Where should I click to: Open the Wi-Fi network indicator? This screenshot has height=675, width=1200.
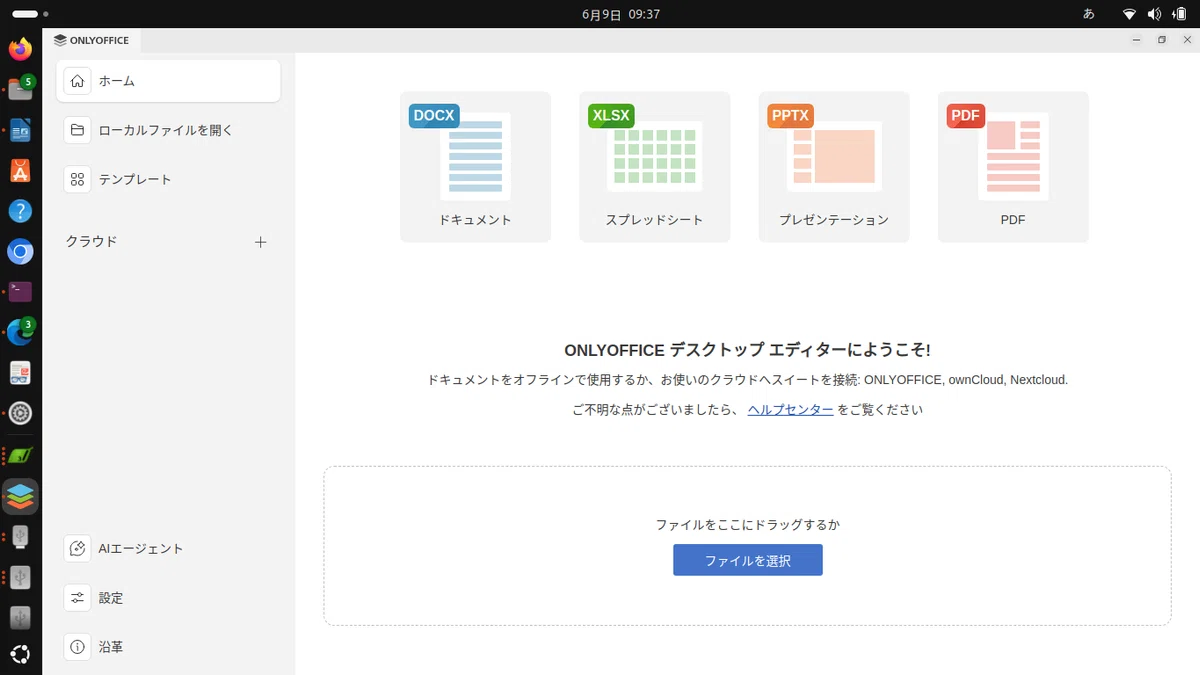[1130, 14]
